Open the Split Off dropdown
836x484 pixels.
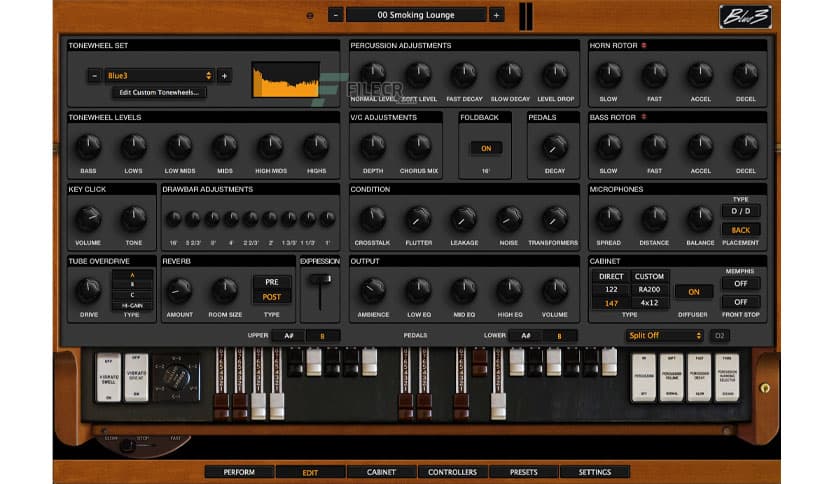(x=664, y=335)
